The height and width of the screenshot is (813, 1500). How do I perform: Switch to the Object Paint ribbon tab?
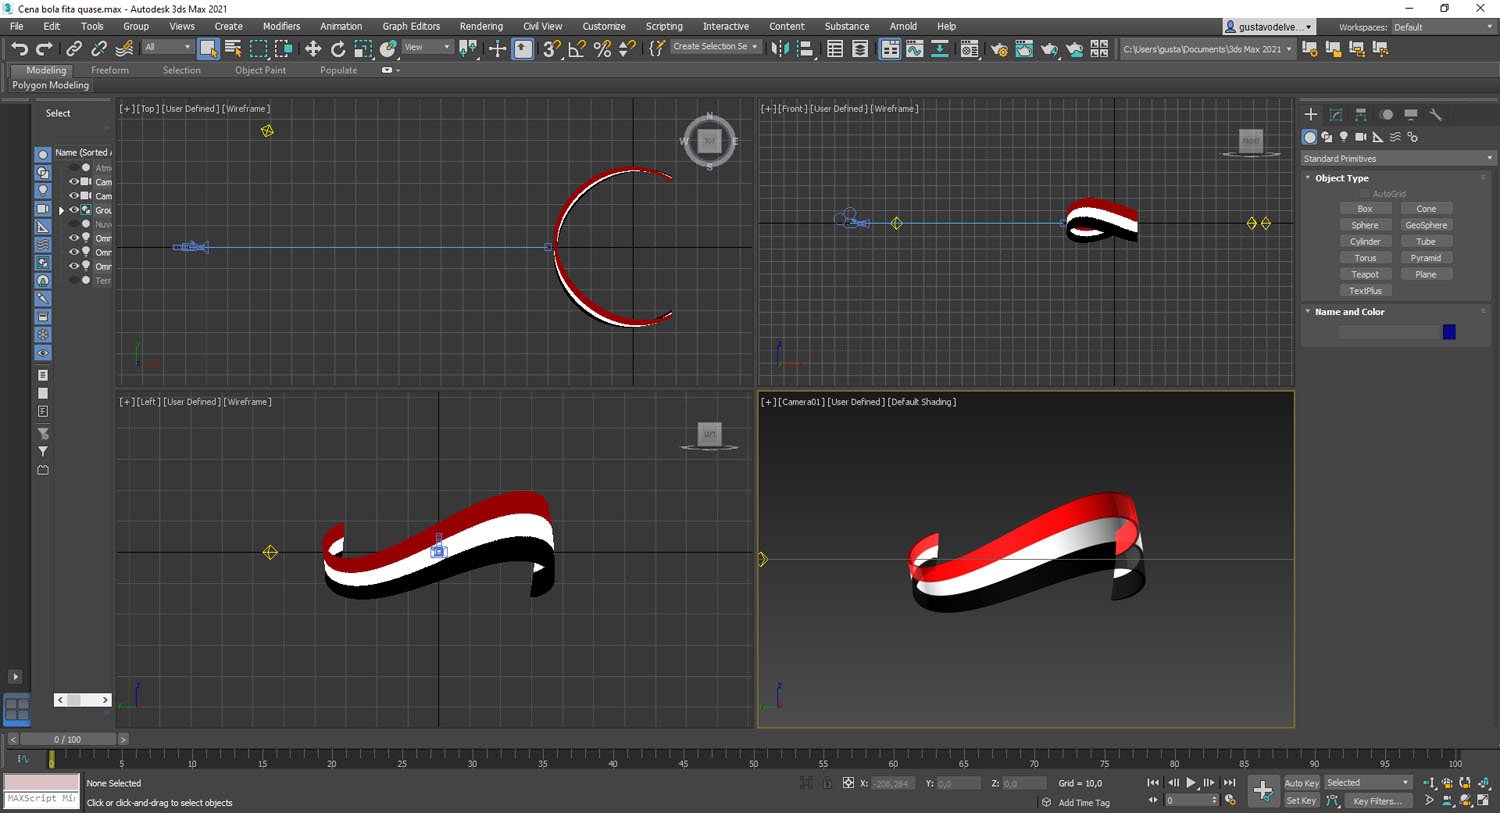pyautogui.click(x=260, y=70)
